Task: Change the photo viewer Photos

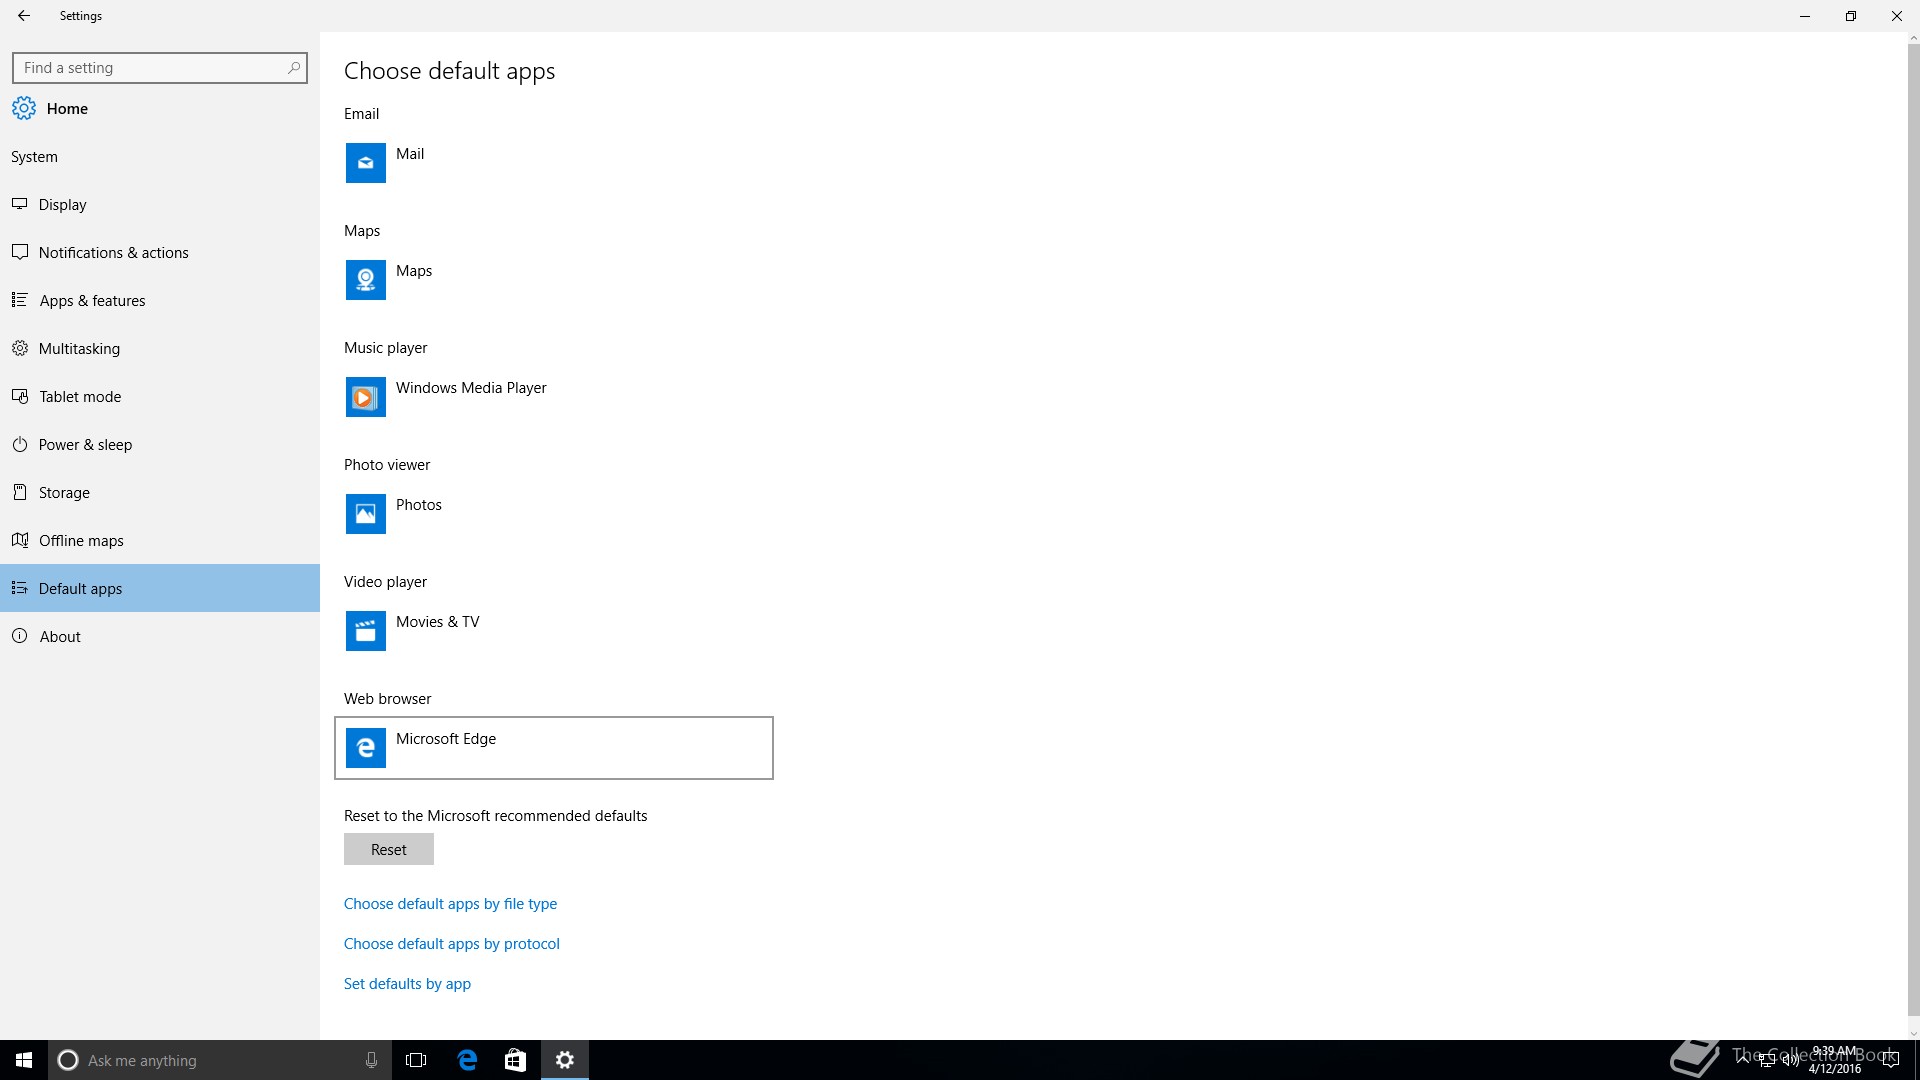Action: (554, 514)
